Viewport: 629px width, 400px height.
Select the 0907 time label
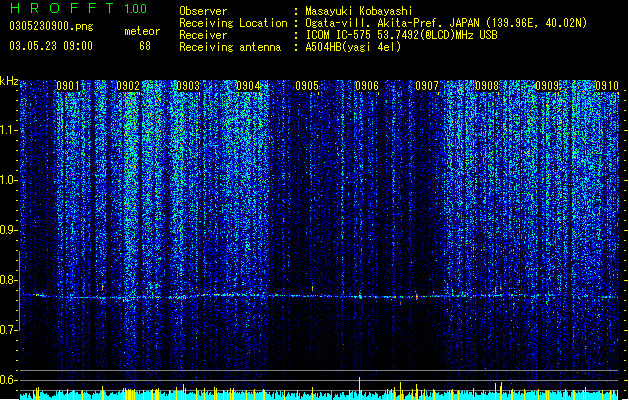click(x=427, y=86)
